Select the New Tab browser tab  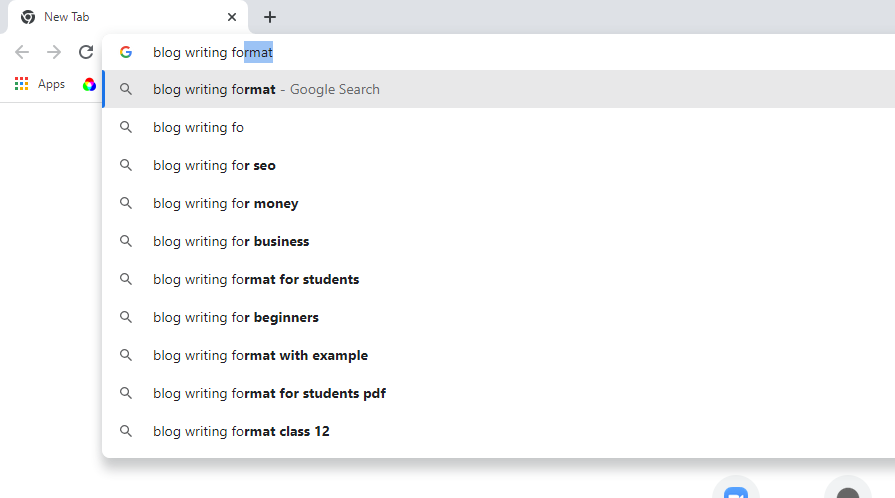(x=120, y=17)
